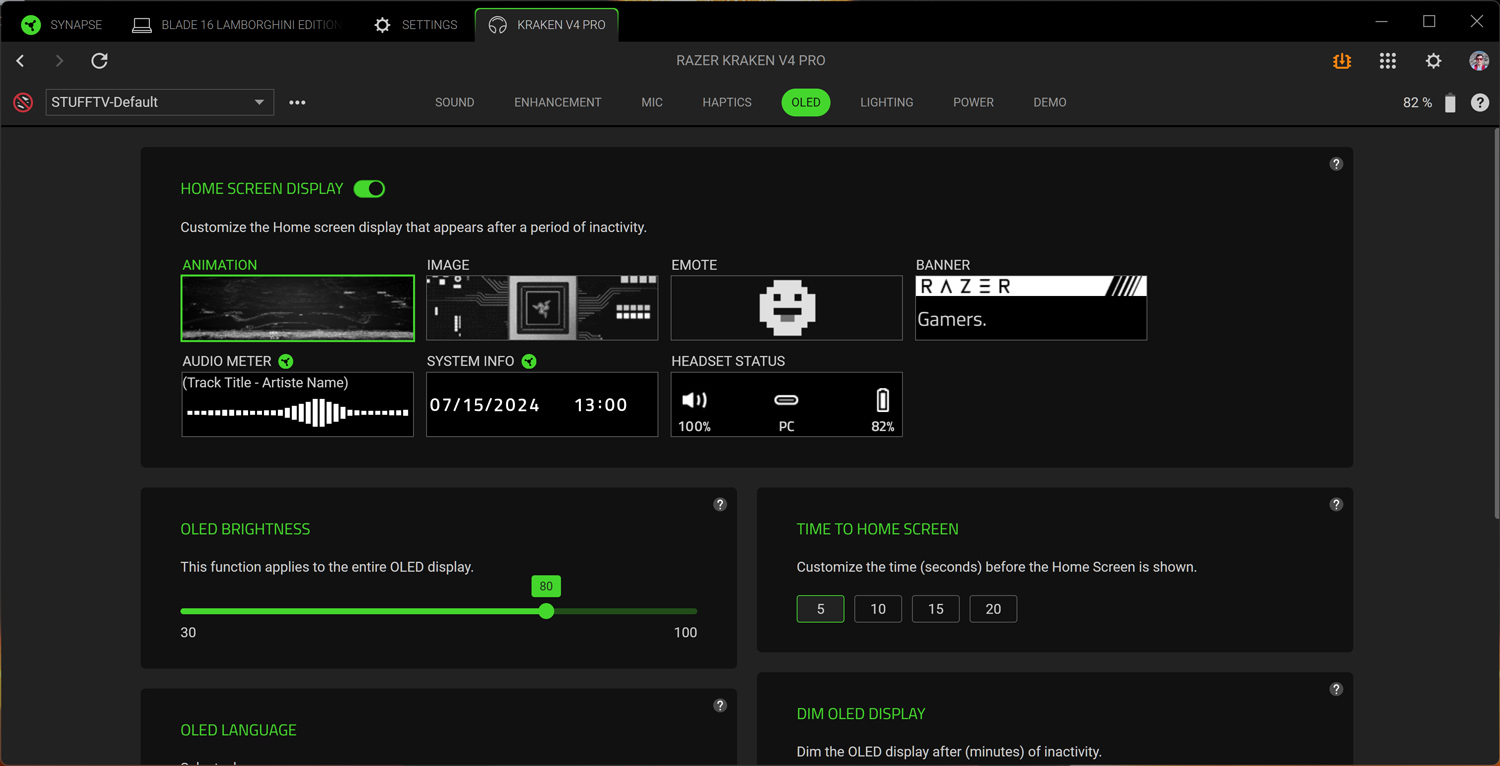
Task: Set time to home screen to 5
Action: tap(820, 609)
